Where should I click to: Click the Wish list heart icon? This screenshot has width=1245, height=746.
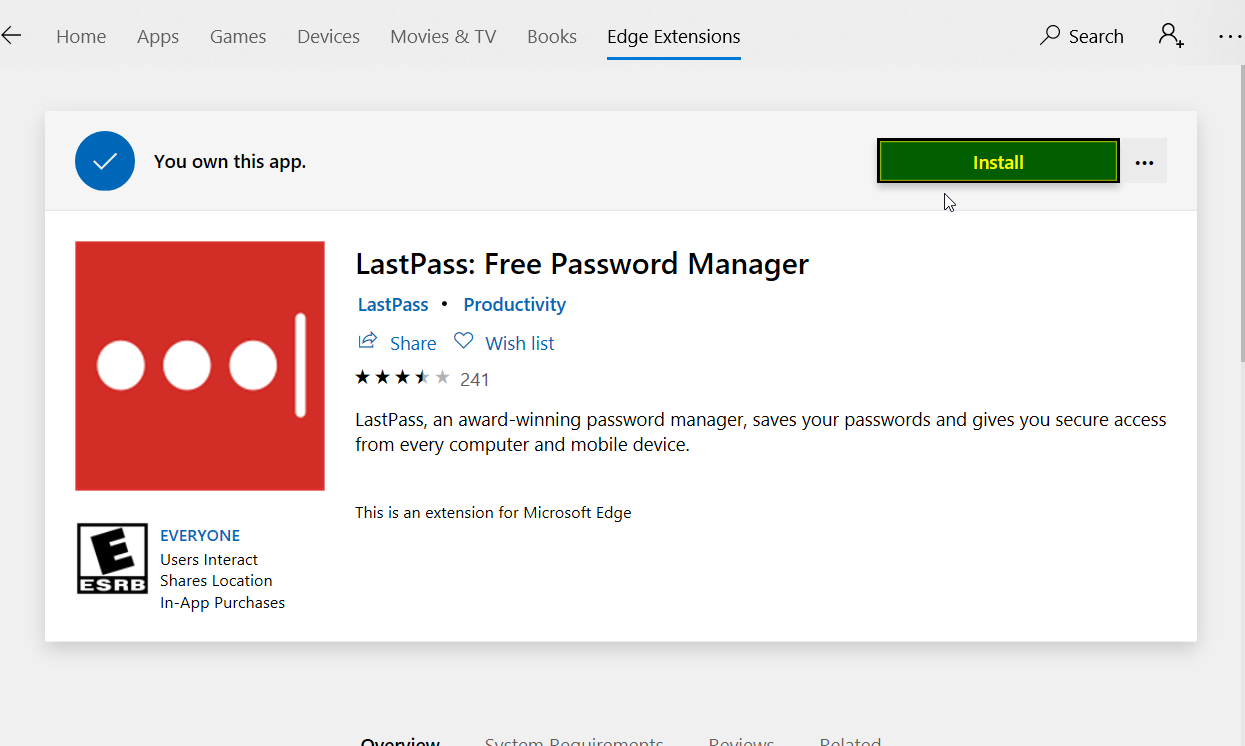[x=463, y=341]
